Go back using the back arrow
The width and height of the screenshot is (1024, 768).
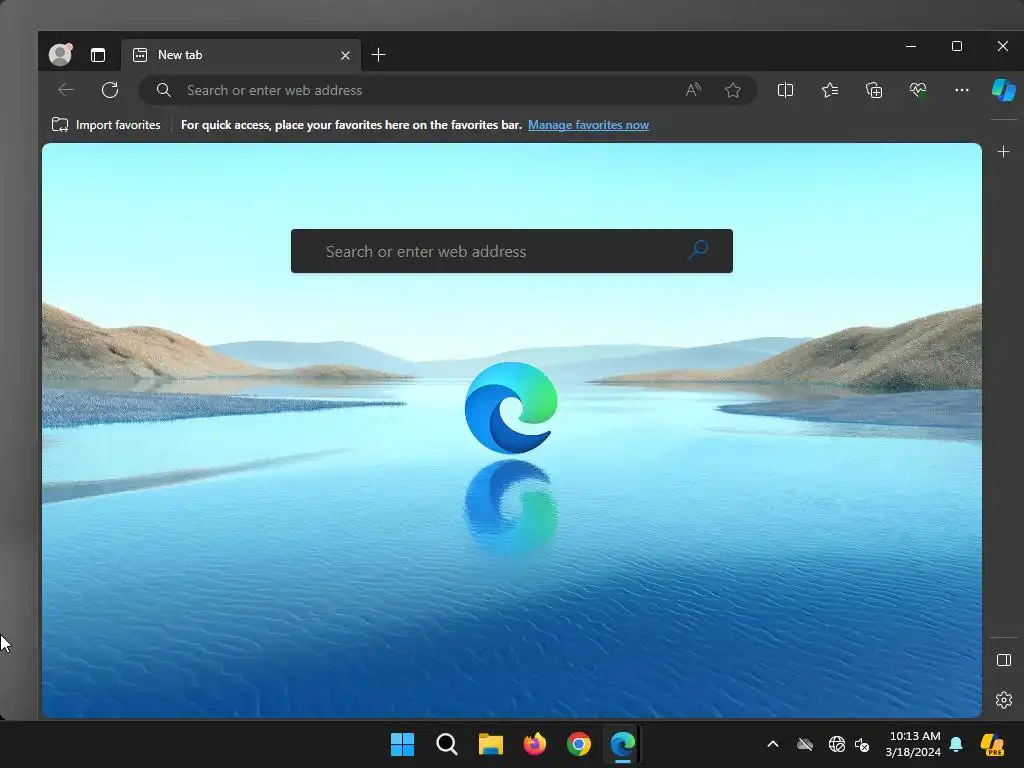66,90
